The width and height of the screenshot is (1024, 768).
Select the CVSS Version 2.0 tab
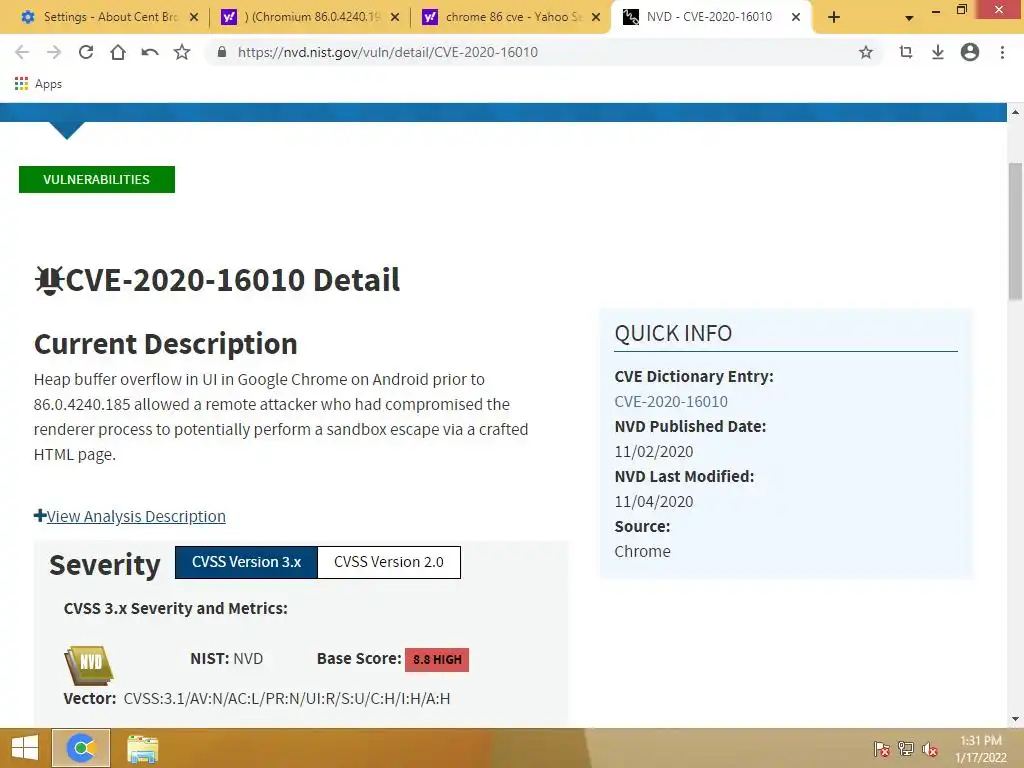[389, 562]
